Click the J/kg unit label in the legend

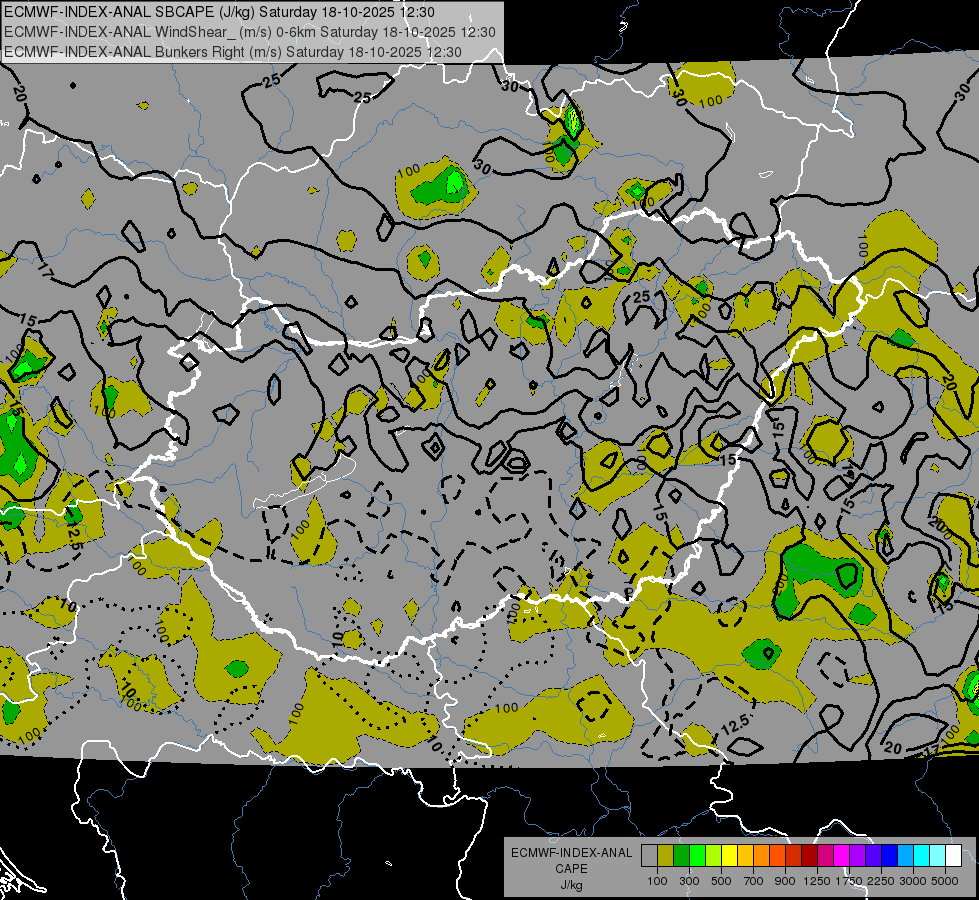point(571,885)
